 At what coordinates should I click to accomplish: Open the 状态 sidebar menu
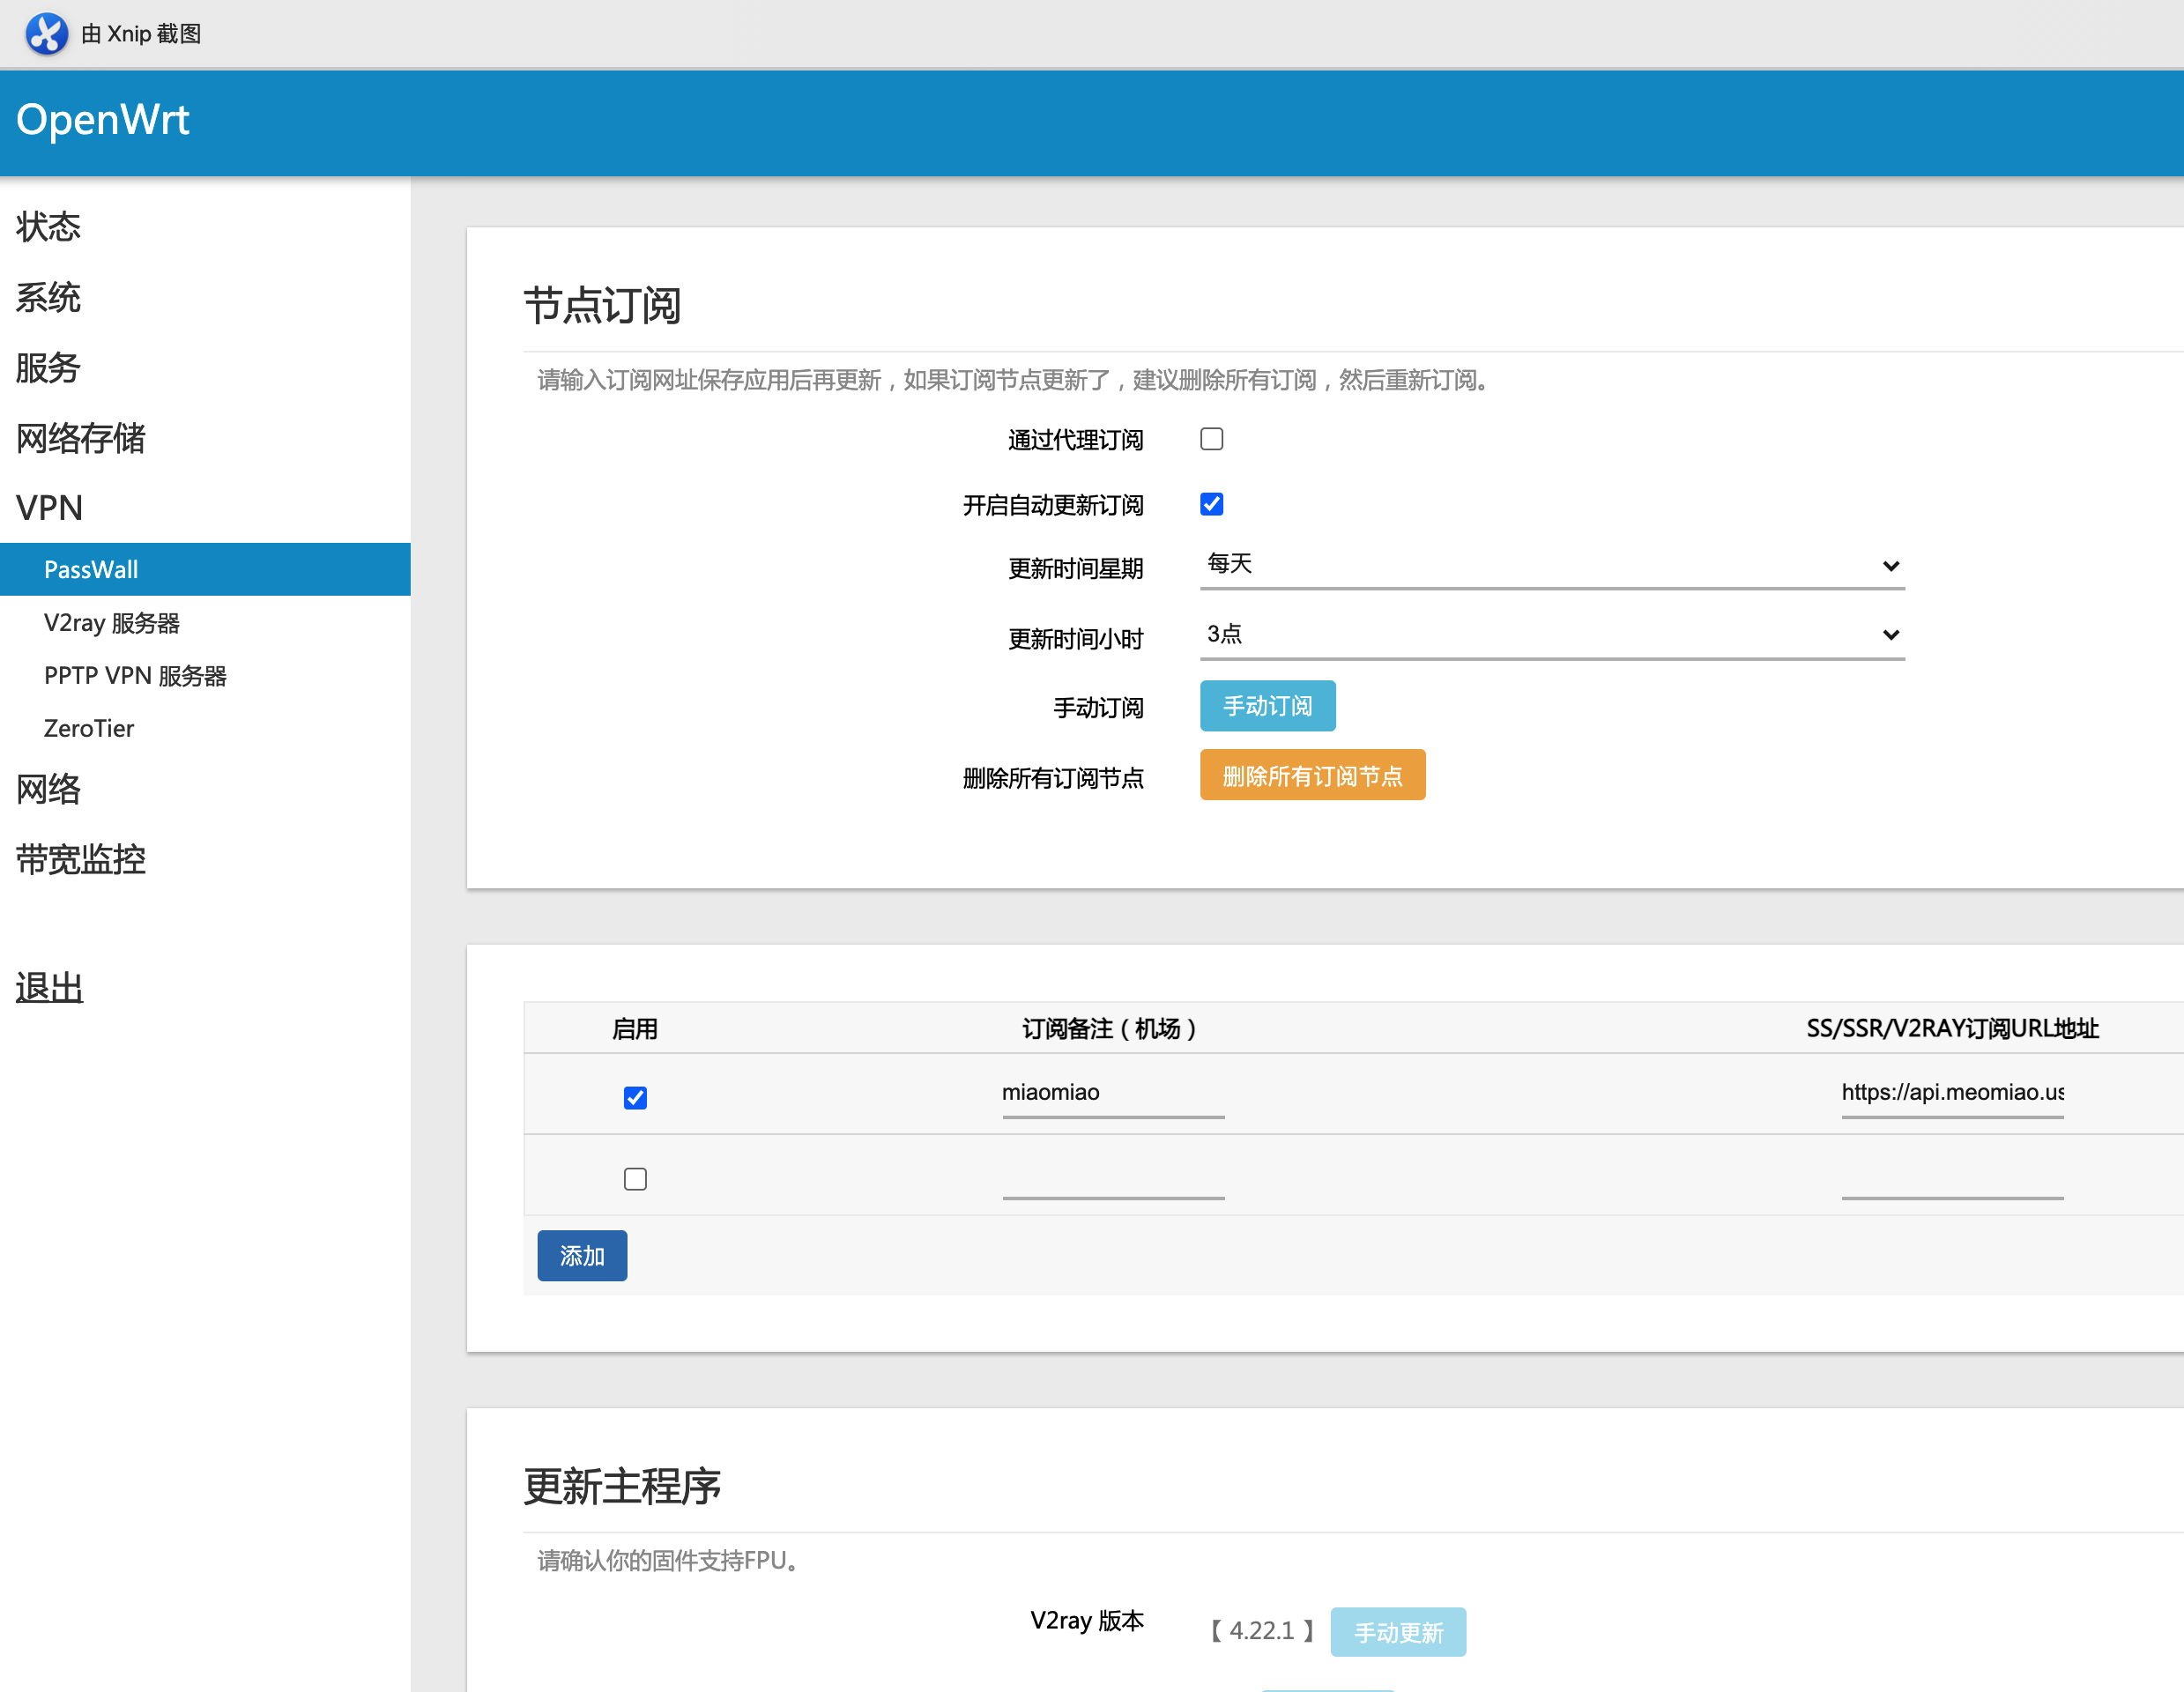48,227
